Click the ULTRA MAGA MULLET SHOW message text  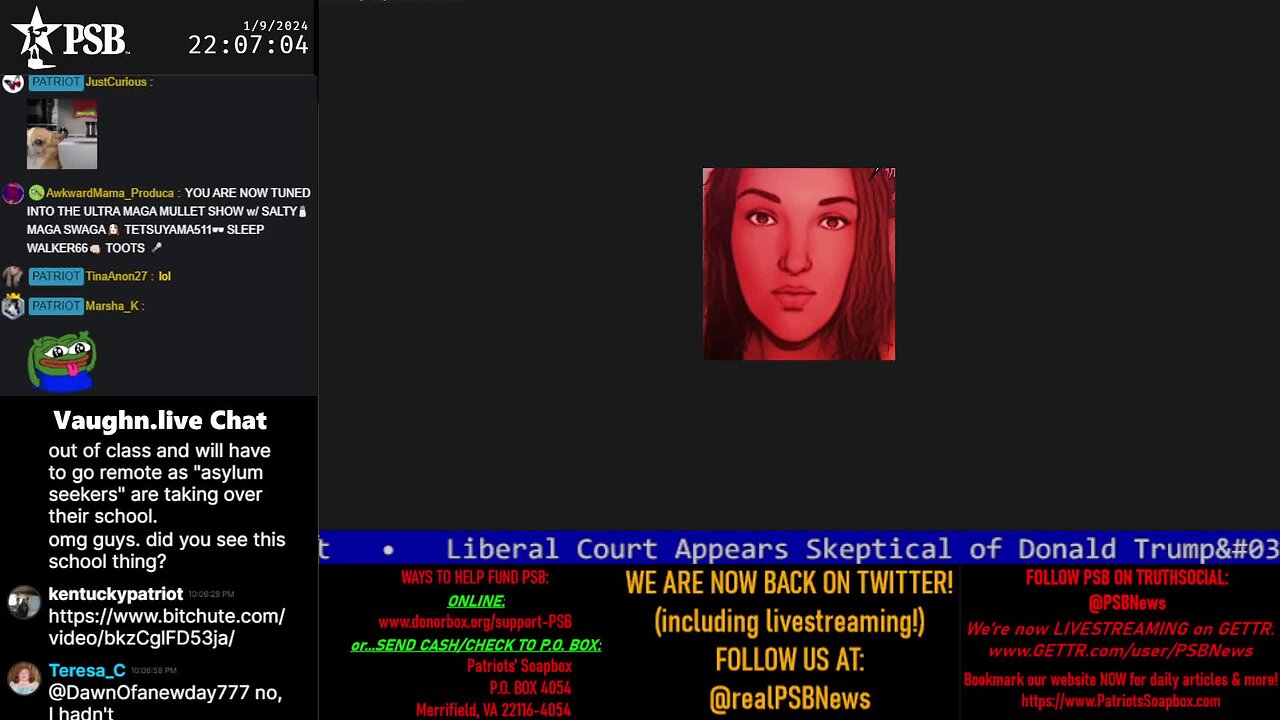[x=168, y=220]
